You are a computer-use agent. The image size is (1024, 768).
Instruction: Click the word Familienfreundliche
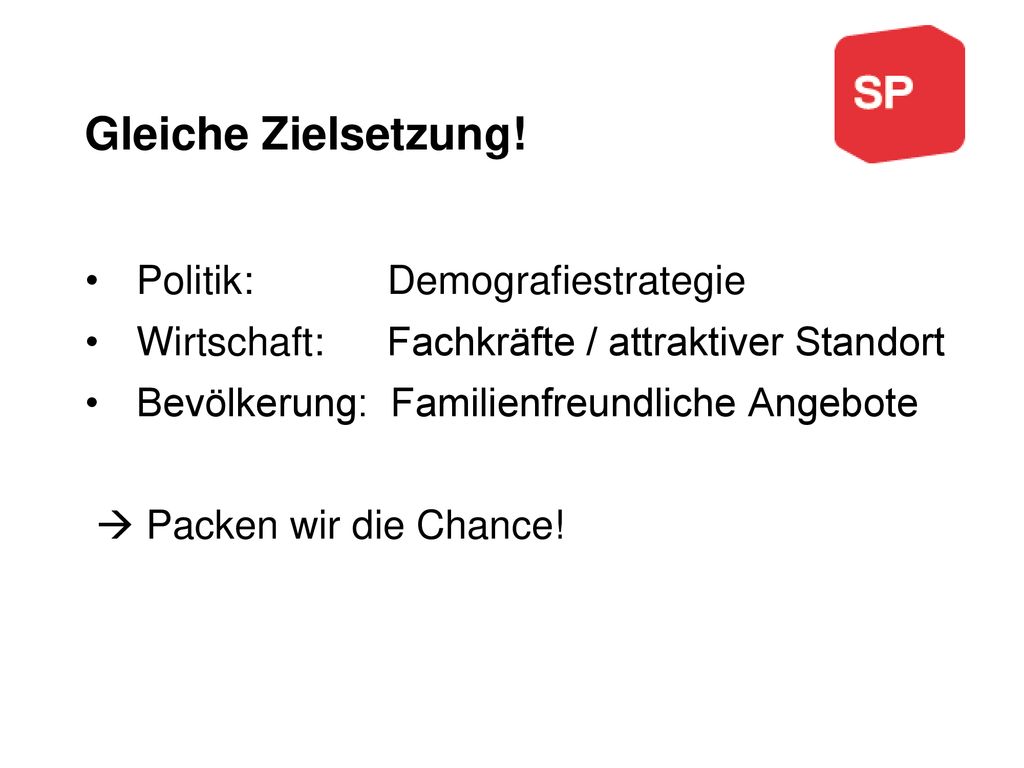tap(564, 403)
